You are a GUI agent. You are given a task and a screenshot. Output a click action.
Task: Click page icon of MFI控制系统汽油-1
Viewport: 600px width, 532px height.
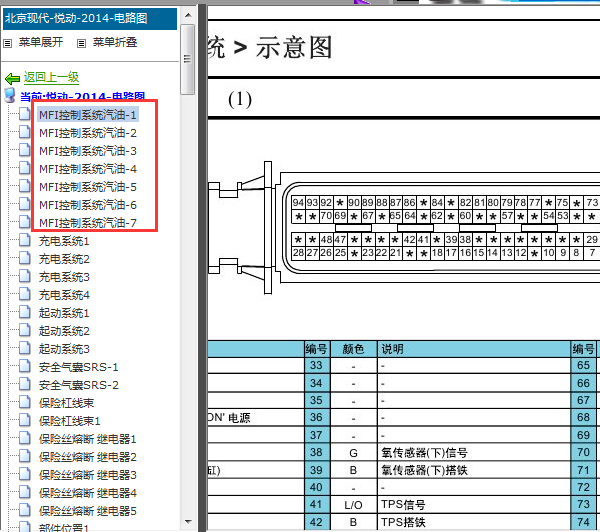[x=25, y=114]
